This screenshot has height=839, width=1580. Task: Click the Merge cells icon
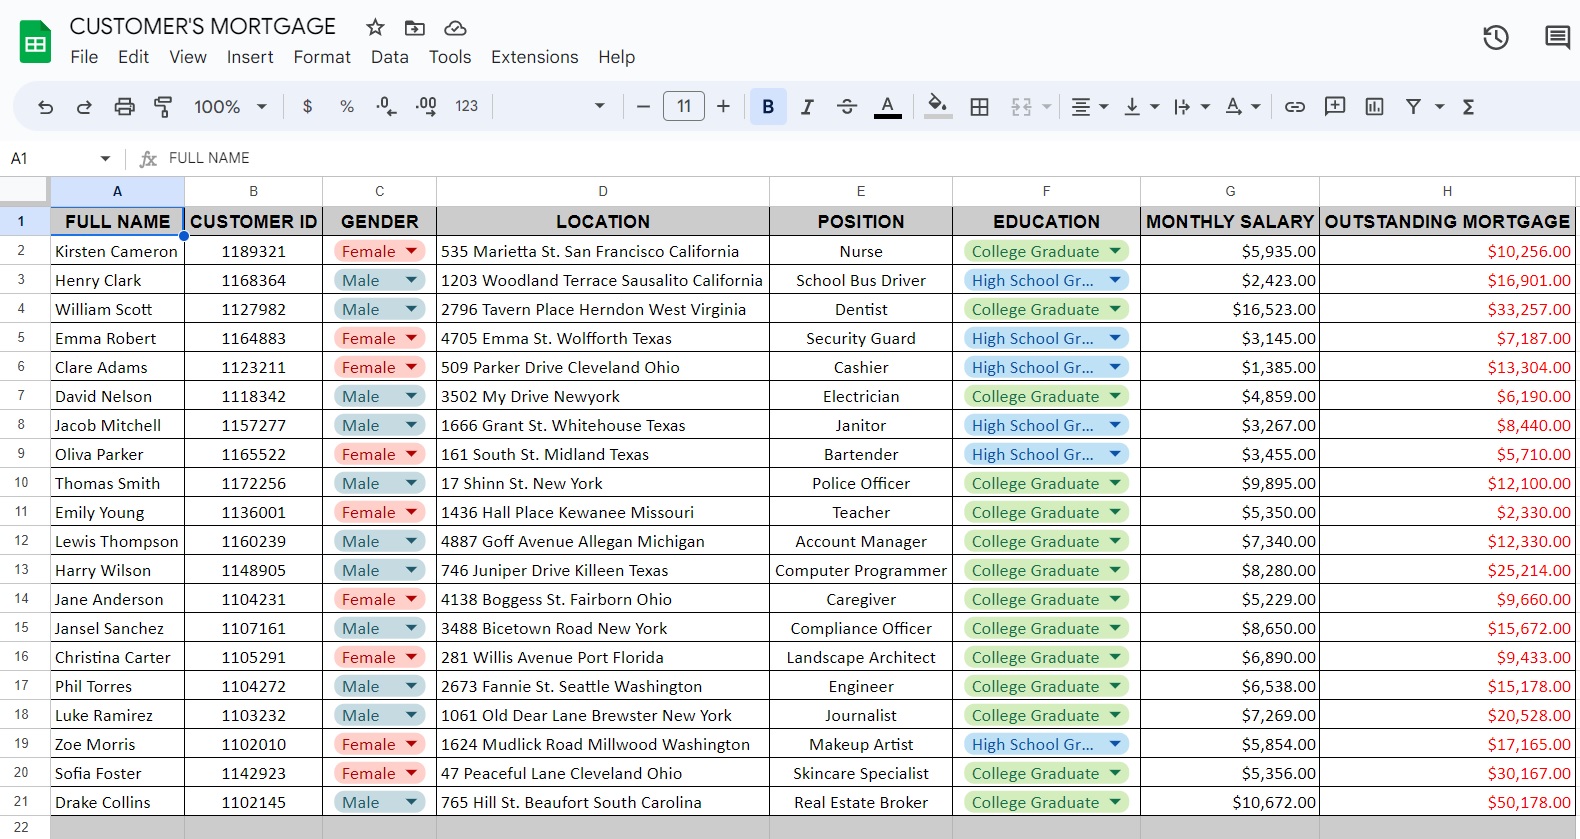pyautogui.click(x=1021, y=107)
